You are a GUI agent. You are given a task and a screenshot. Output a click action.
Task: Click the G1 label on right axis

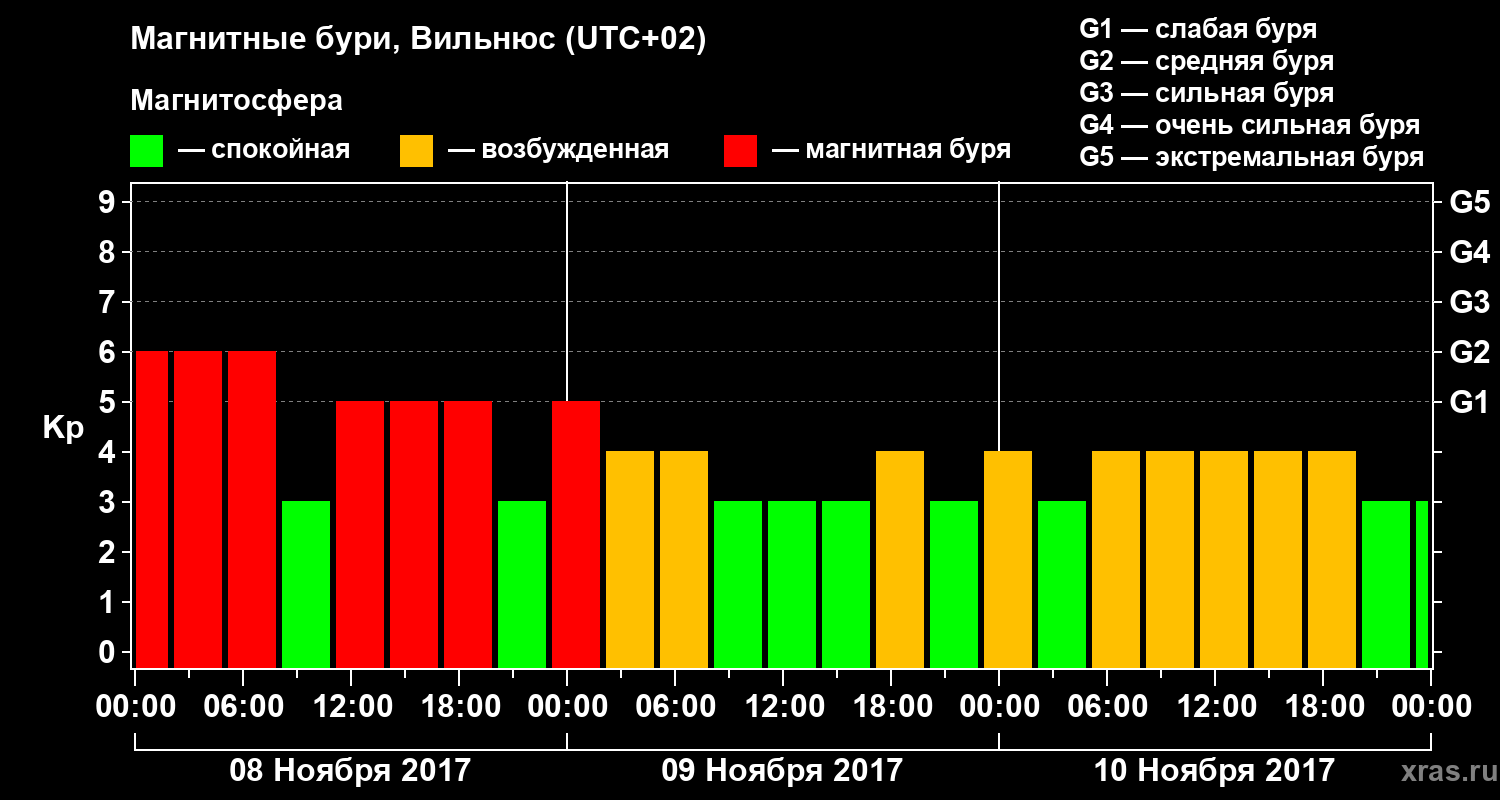pos(1469,402)
